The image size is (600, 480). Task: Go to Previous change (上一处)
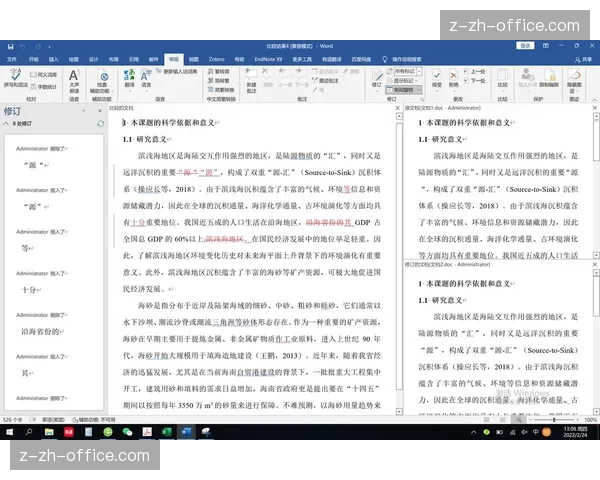pos(474,72)
